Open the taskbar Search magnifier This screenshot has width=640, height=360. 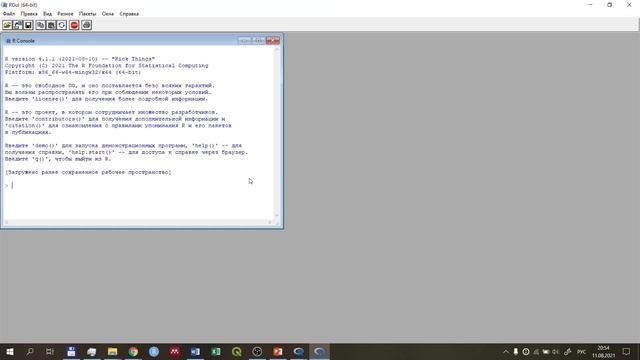coord(30,351)
